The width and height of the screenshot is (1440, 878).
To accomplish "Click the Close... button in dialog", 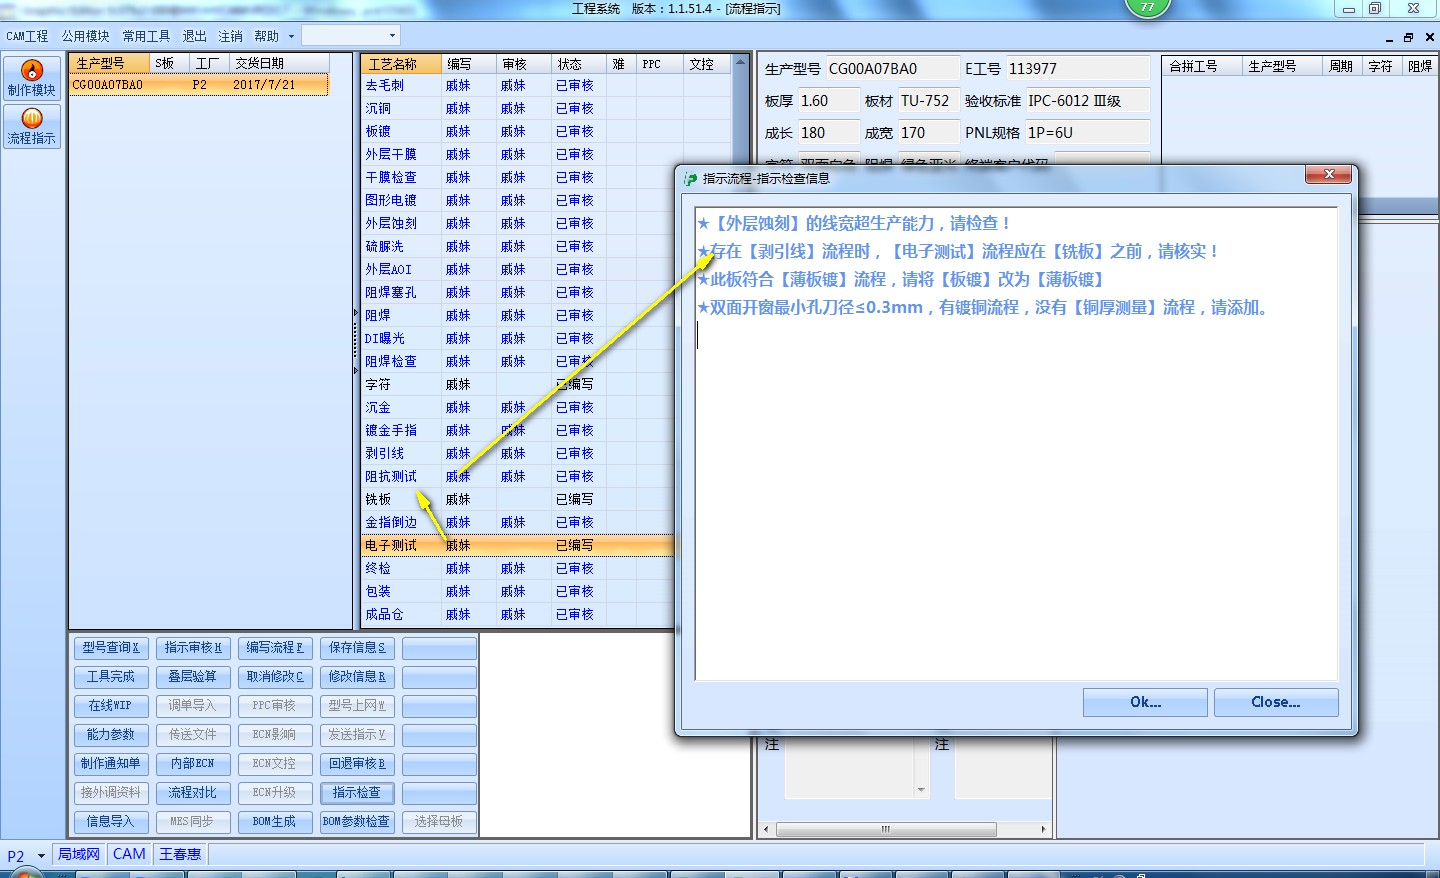I will (1276, 702).
